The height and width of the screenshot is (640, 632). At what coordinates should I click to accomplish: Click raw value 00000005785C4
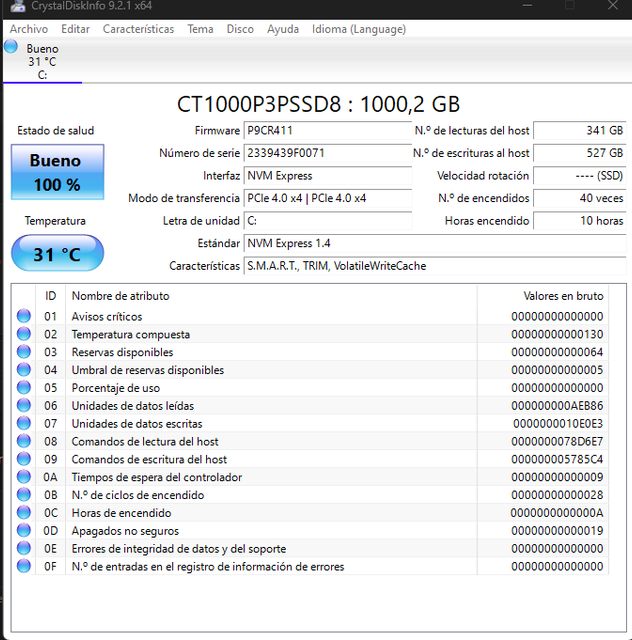pyautogui.click(x=557, y=459)
